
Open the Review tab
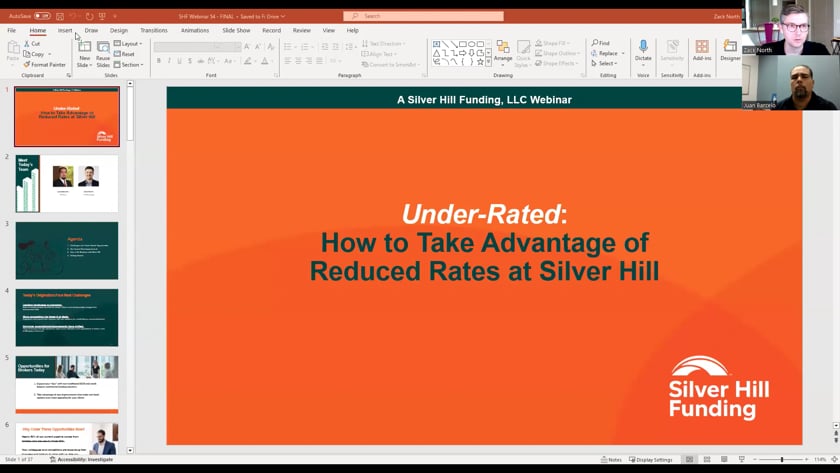point(302,31)
